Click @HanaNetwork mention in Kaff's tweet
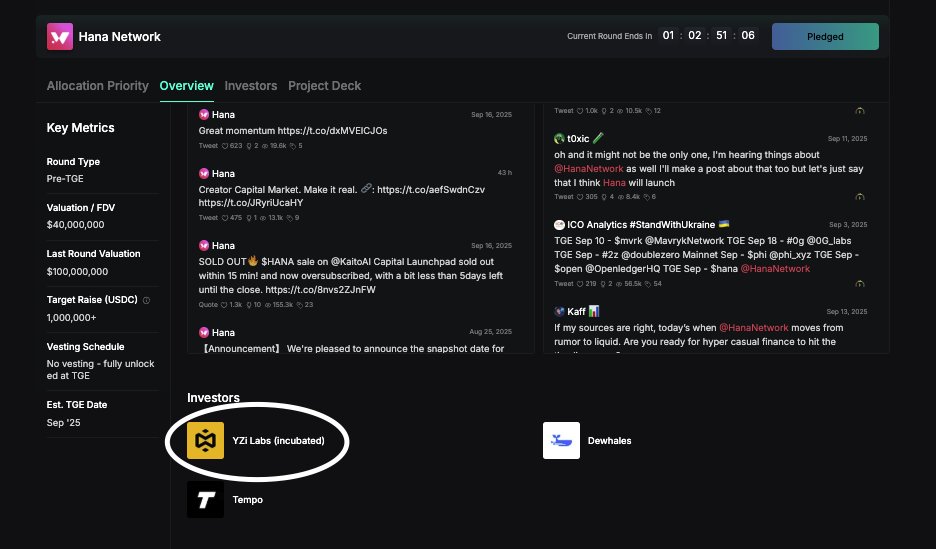 753,328
